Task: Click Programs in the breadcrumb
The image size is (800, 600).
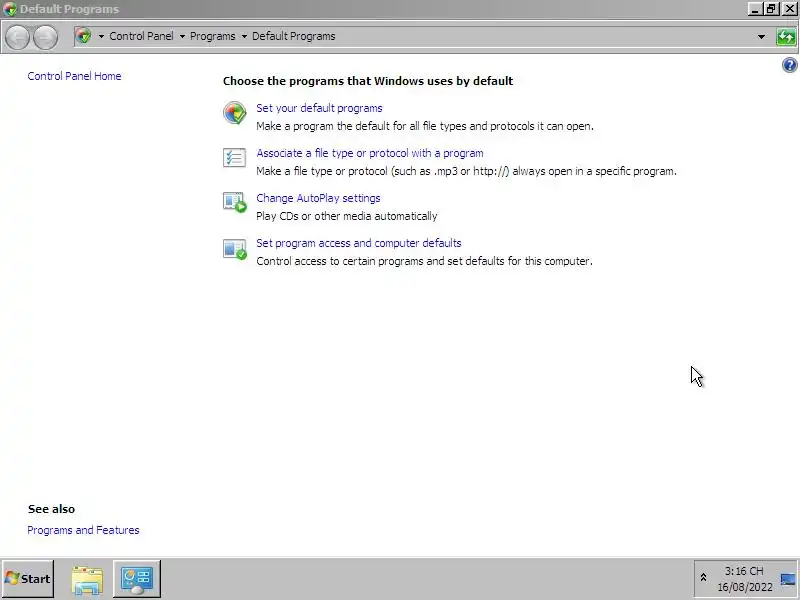Action: click(213, 36)
